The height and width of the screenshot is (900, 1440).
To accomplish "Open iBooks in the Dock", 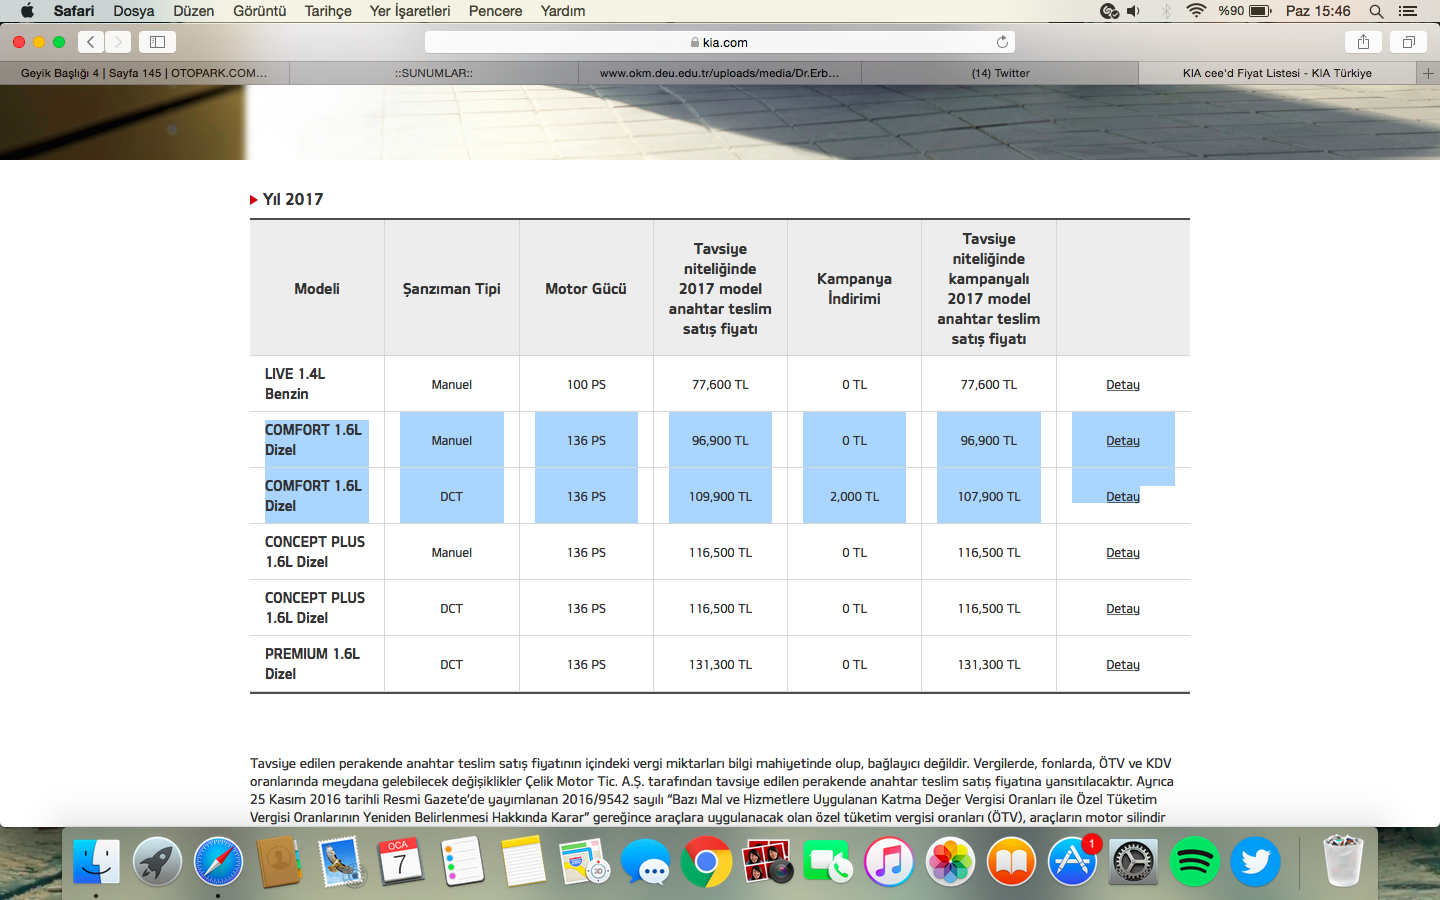I will pos(1011,862).
